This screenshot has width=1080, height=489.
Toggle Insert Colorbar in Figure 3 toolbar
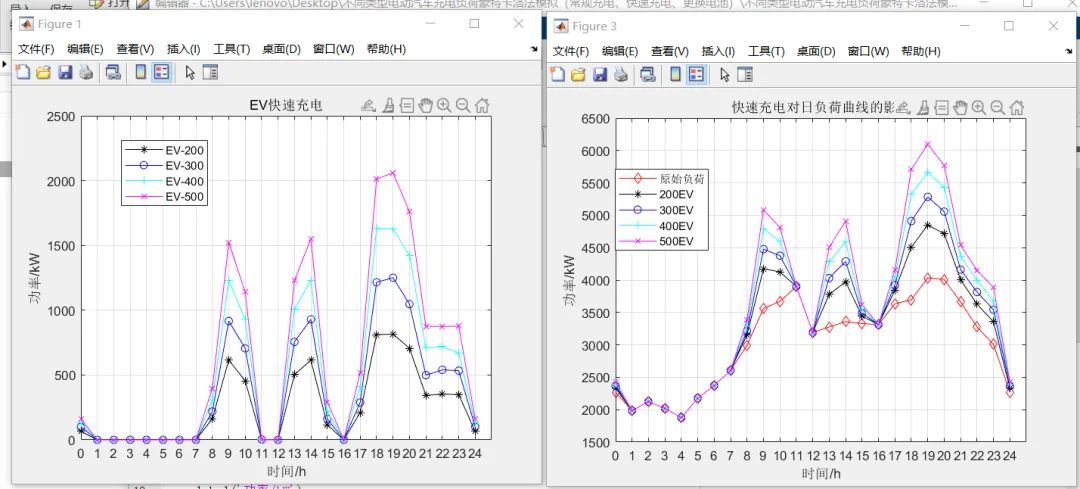675,74
